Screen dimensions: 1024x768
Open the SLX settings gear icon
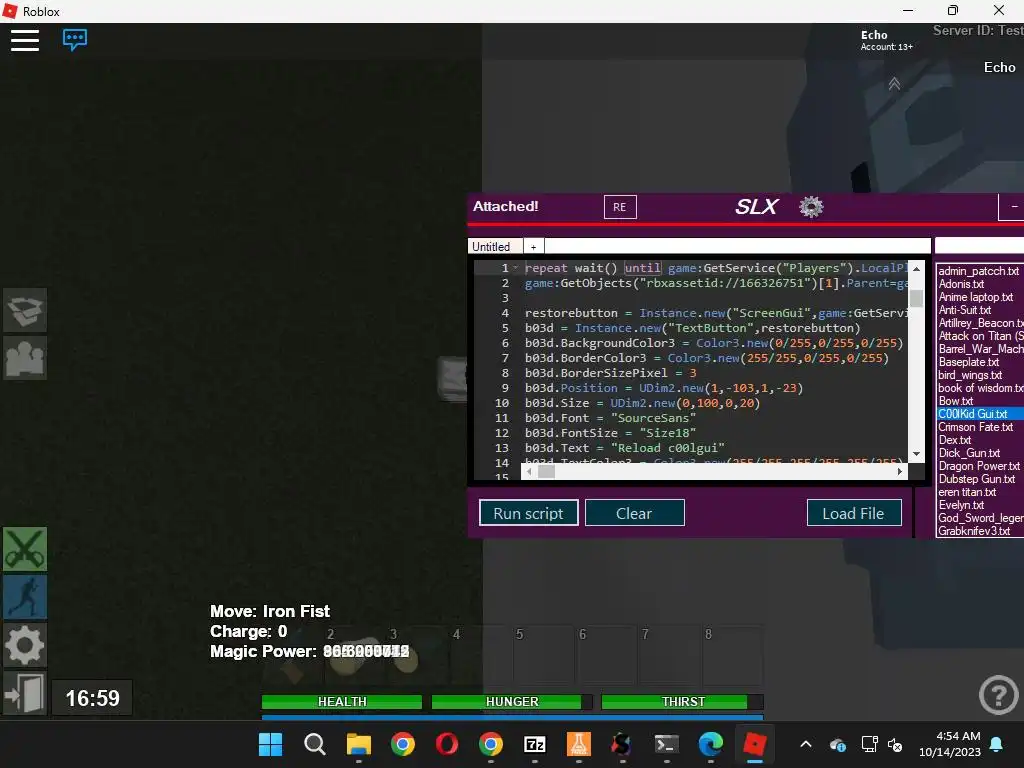pos(811,207)
